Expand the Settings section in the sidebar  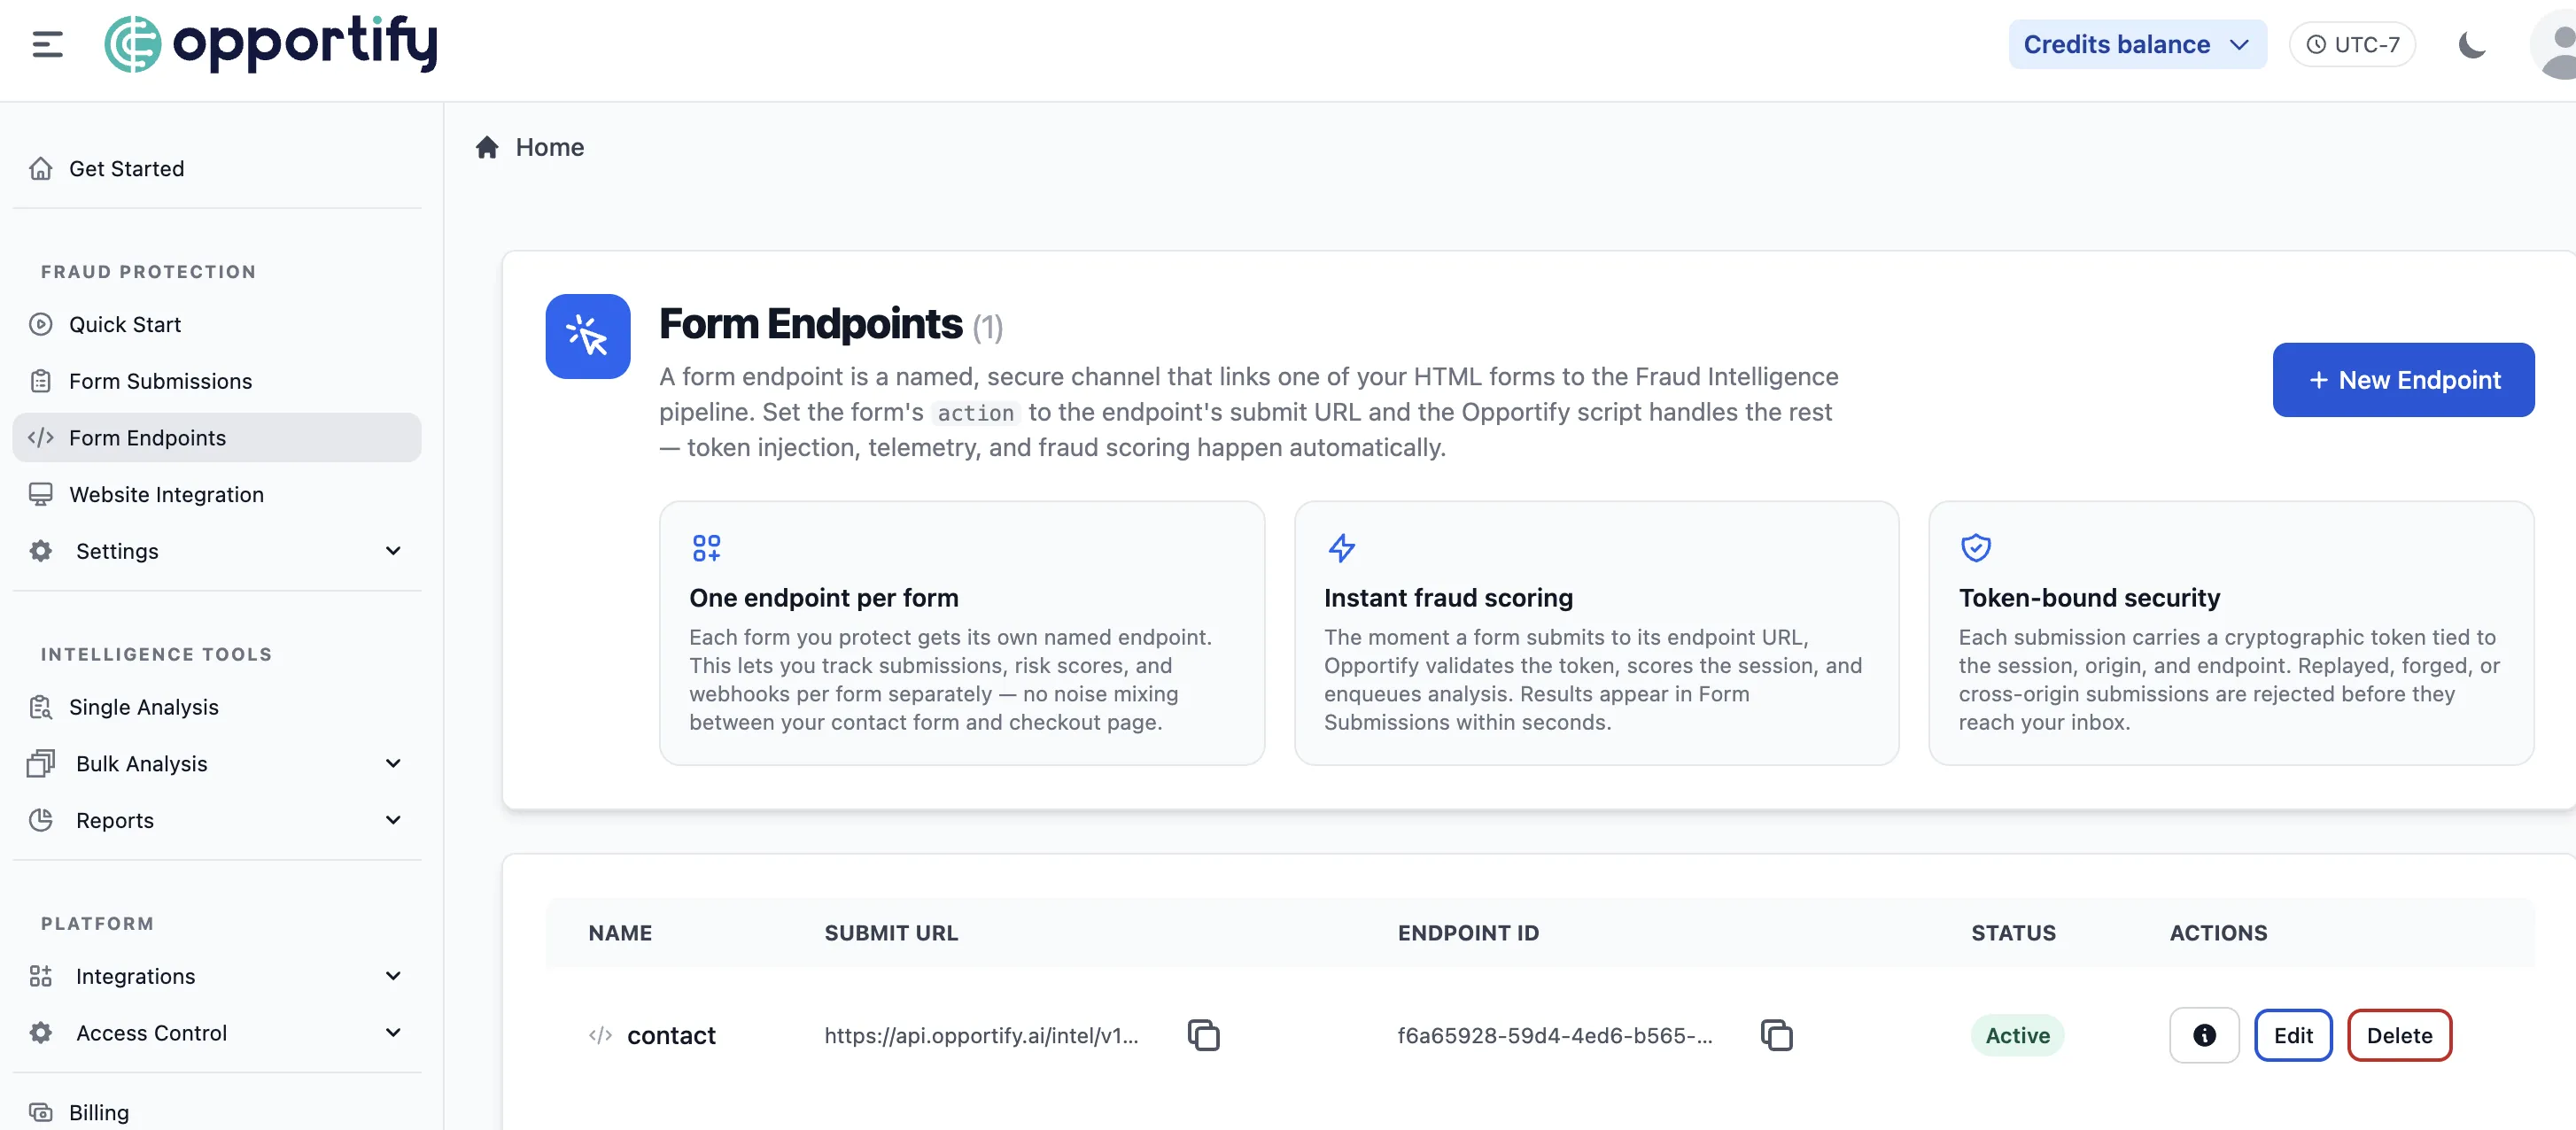click(x=216, y=551)
